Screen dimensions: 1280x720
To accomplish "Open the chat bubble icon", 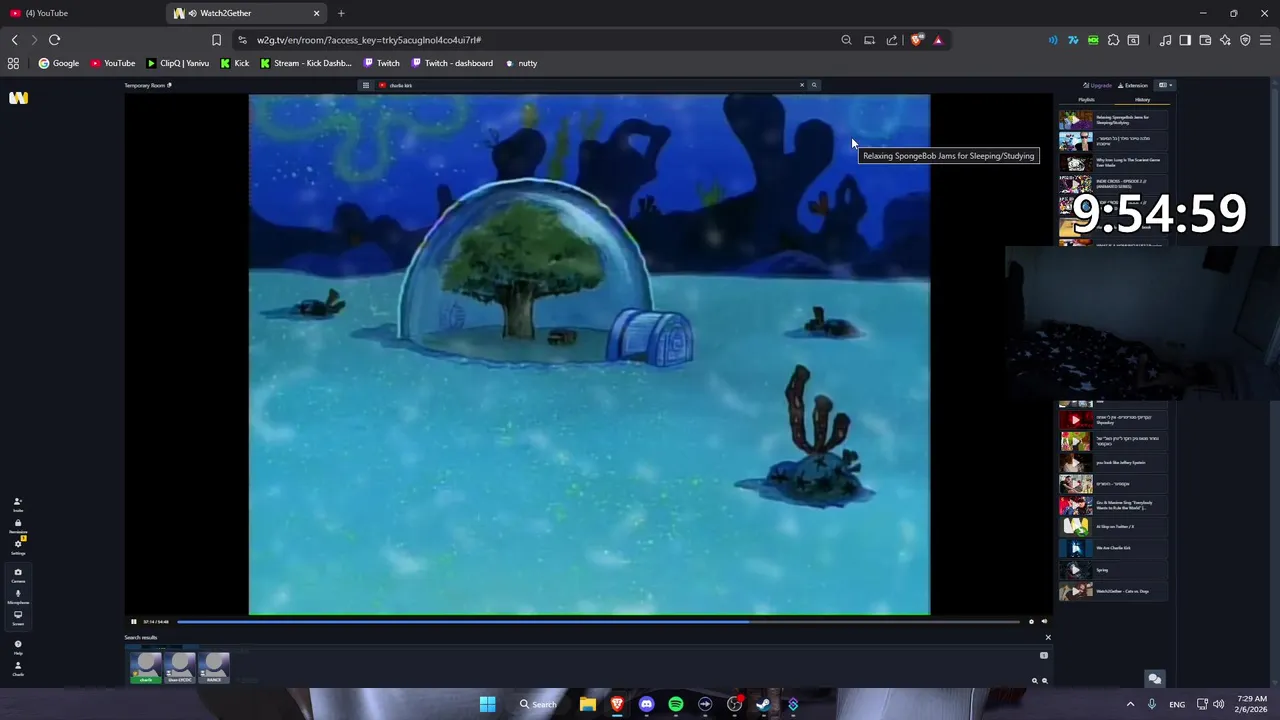I will click(x=1155, y=678).
